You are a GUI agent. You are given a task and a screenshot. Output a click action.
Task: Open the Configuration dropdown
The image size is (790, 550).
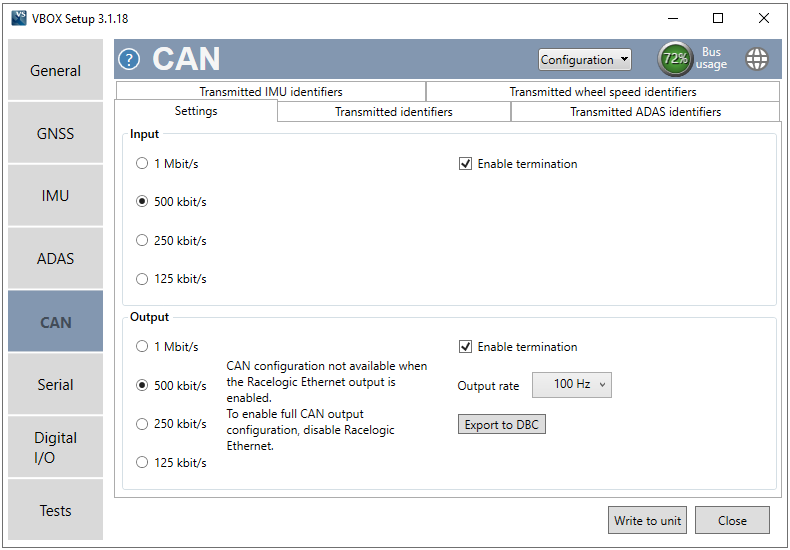584,59
